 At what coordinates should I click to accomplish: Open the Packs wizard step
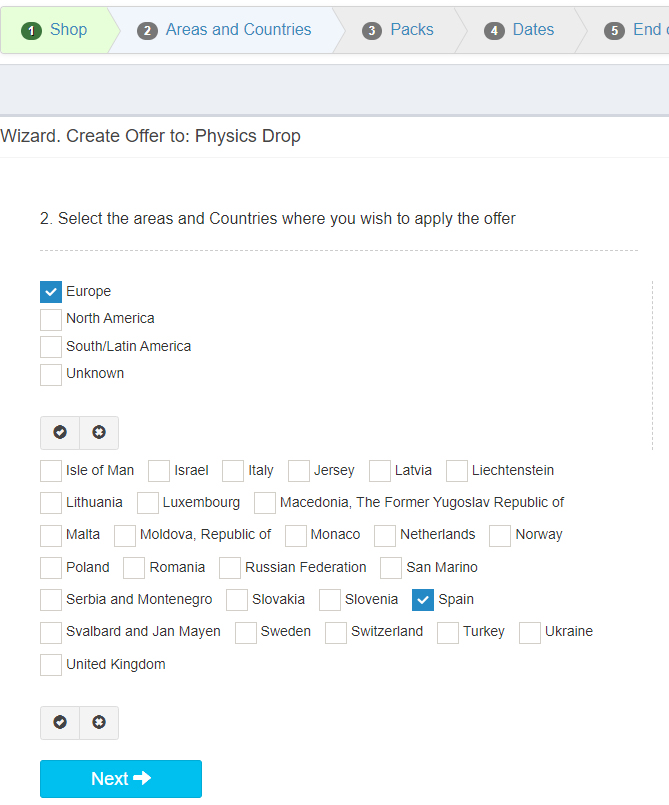(x=412, y=30)
